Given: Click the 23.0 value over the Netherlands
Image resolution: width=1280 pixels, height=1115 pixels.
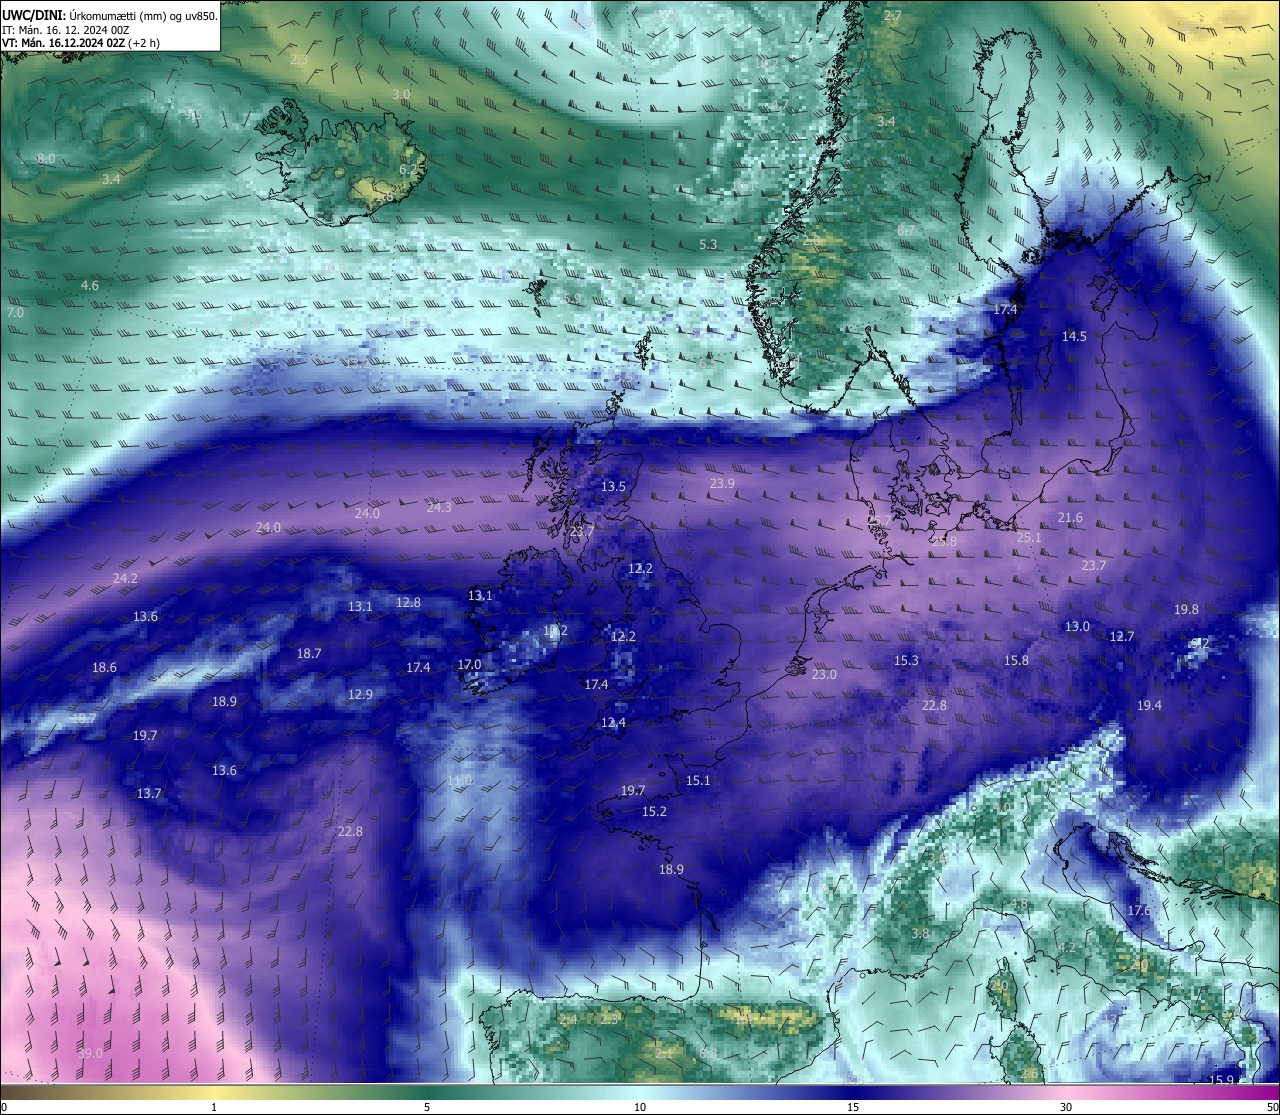Looking at the screenshot, I should [x=824, y=675].
